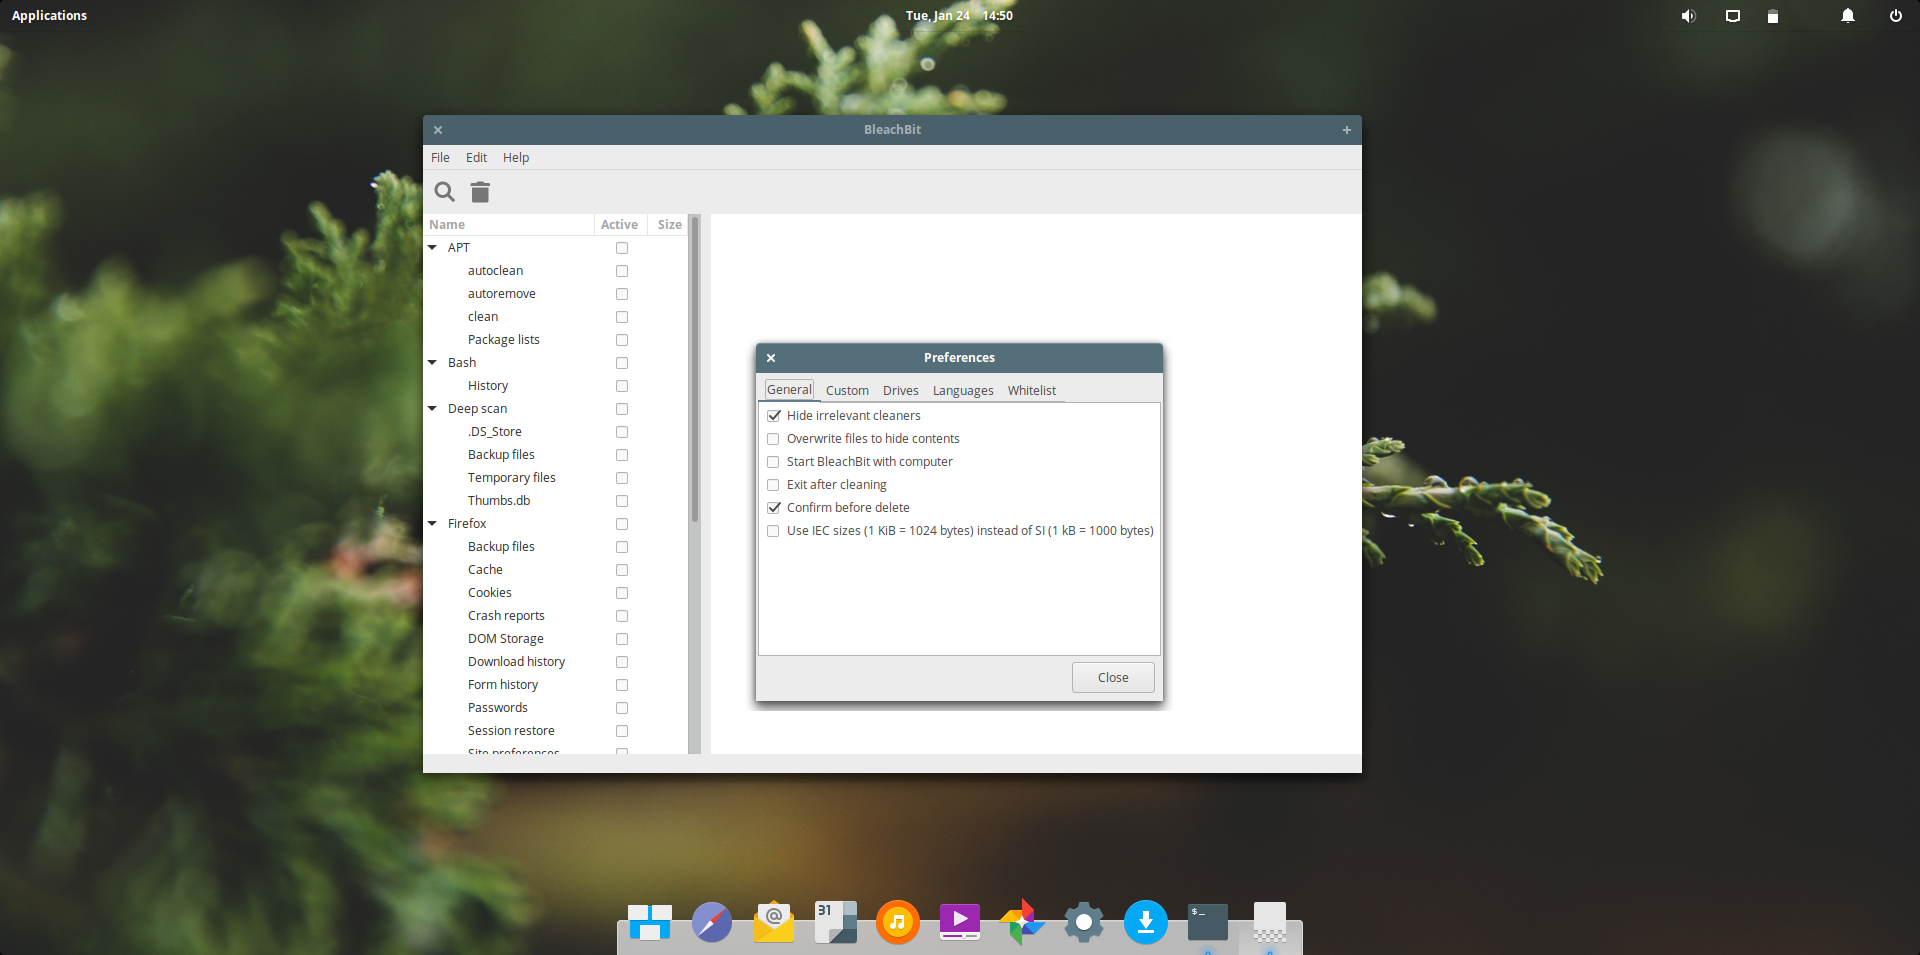Tick the Firefox Passwords checkbox
This screenshot has width=1920, height=955.
pyautogui.click(x=622, y=708)
